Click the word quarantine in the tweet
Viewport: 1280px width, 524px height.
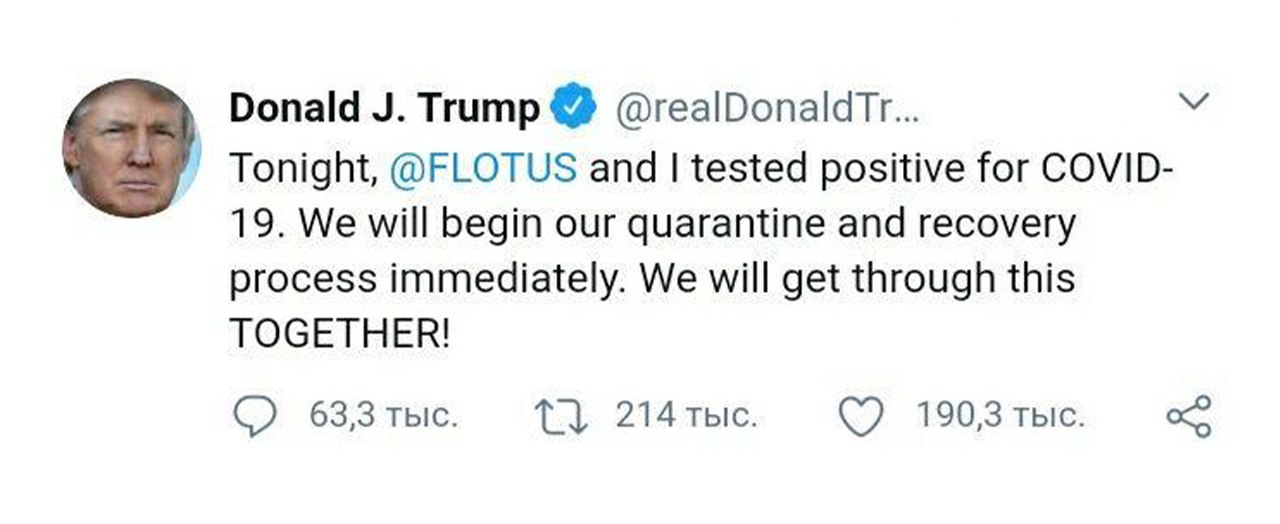click(718, 224)
